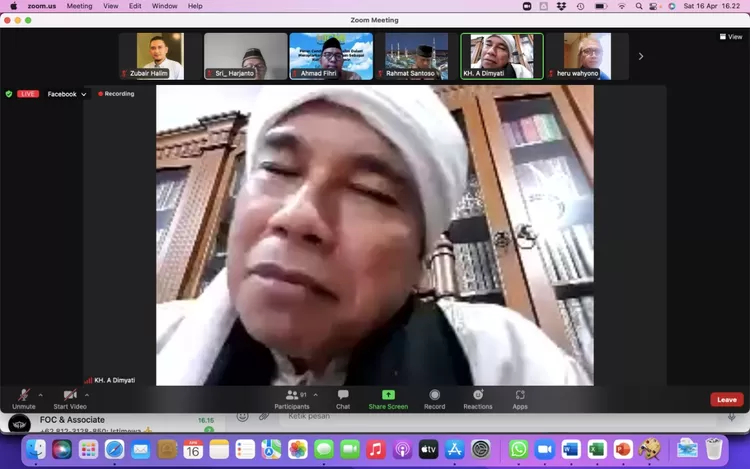Unmute the microphone
Screen dimensions: 750x469
click(x=23, y=398)
